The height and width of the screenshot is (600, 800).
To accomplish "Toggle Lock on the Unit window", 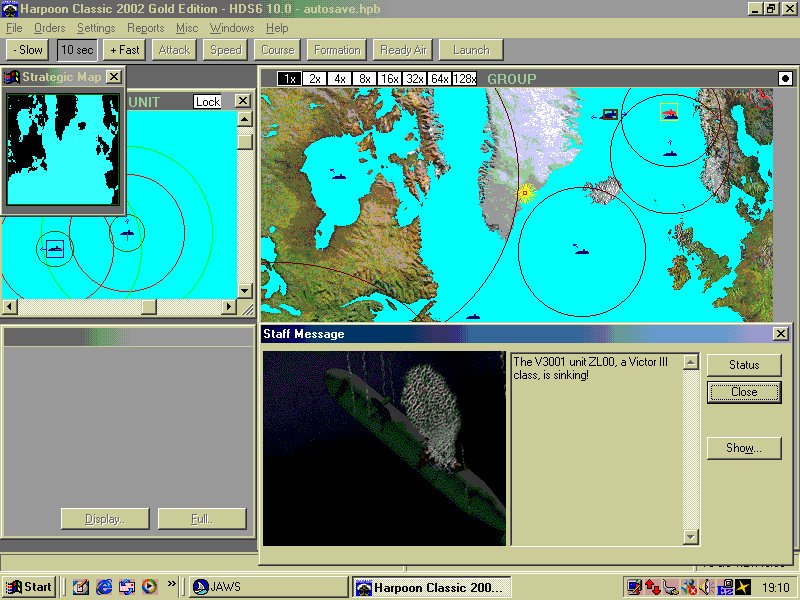I will coord(207,102).
